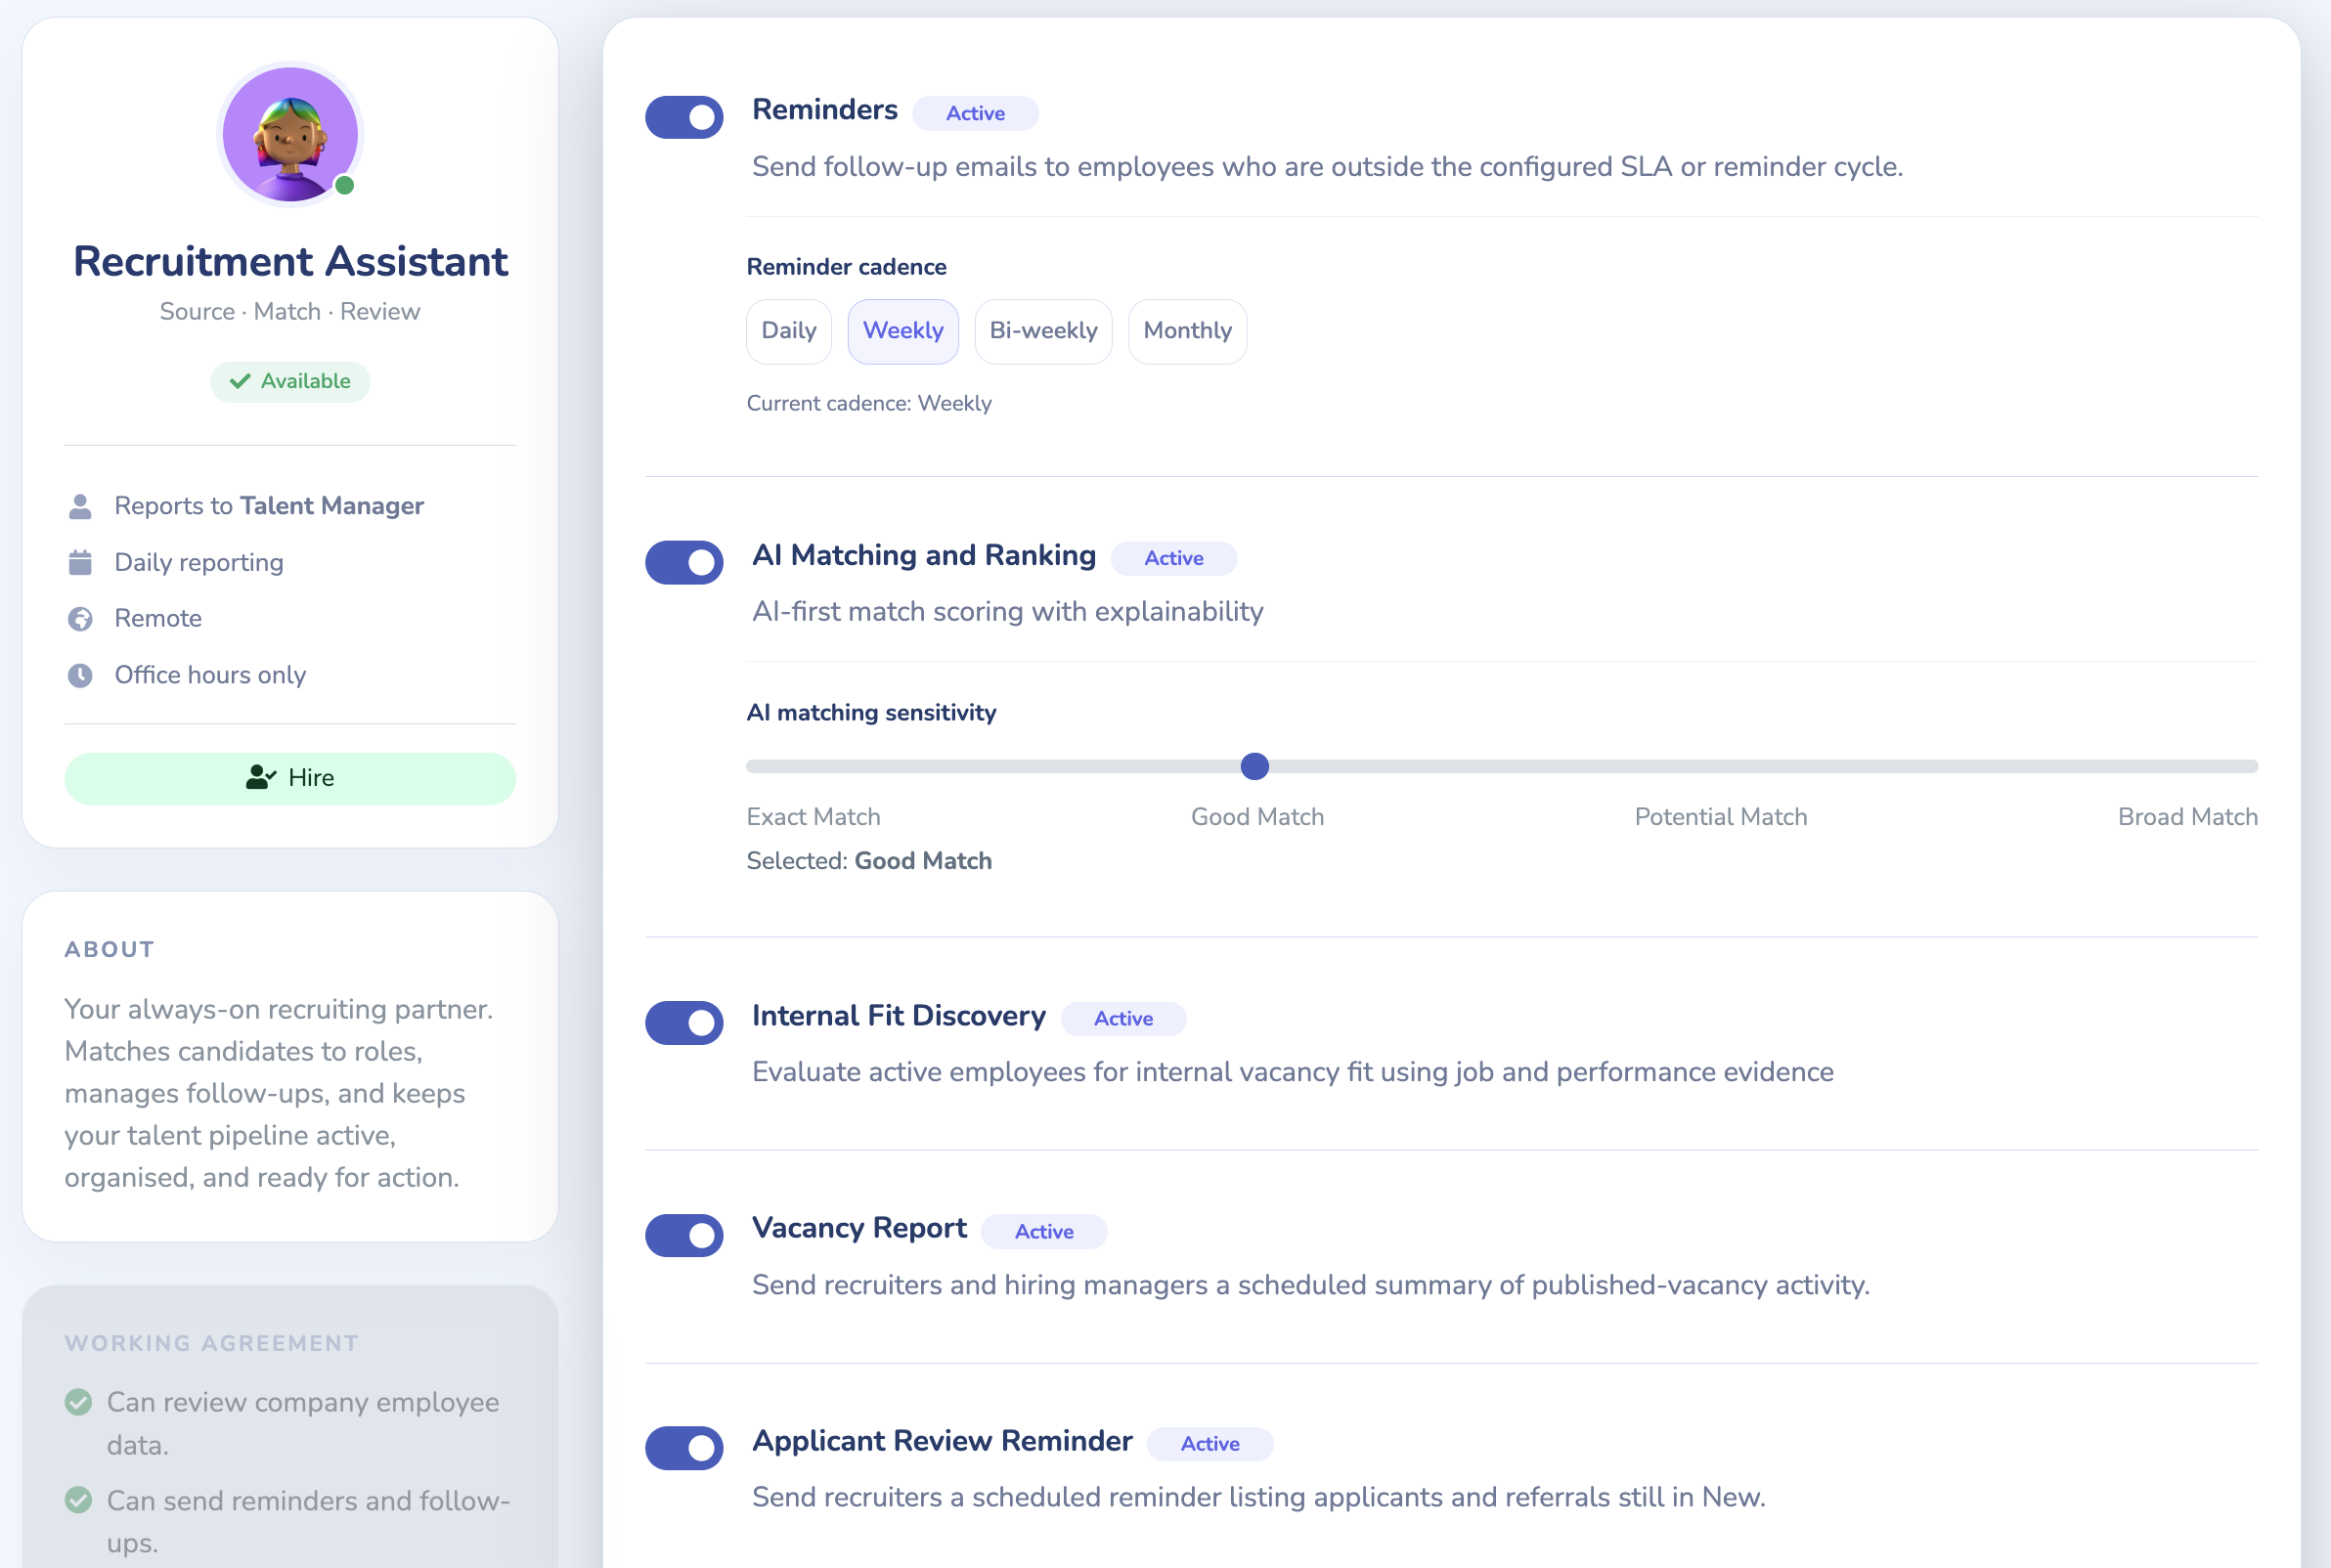Click check icon next to send reminders and follow-ups
Image resolution: width=2331 pixels, height=1568 pixels.
click(78, 1500)
